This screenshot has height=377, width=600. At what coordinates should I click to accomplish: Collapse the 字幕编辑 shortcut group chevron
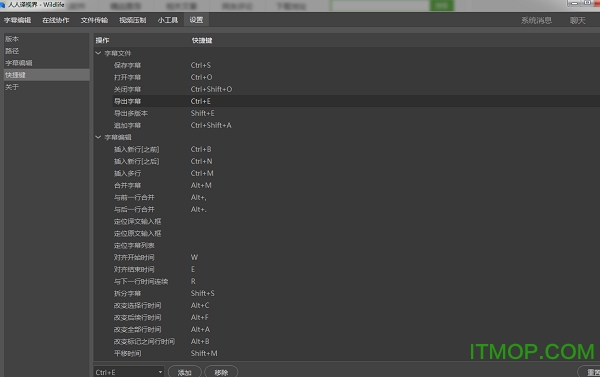[98, 137]
